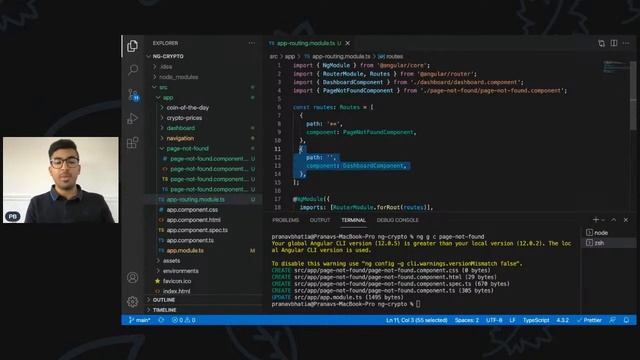Change the LF end-of-line sequence
This screenshot has width=640, height=360.
pyautogui.click(x=512, y=320)
